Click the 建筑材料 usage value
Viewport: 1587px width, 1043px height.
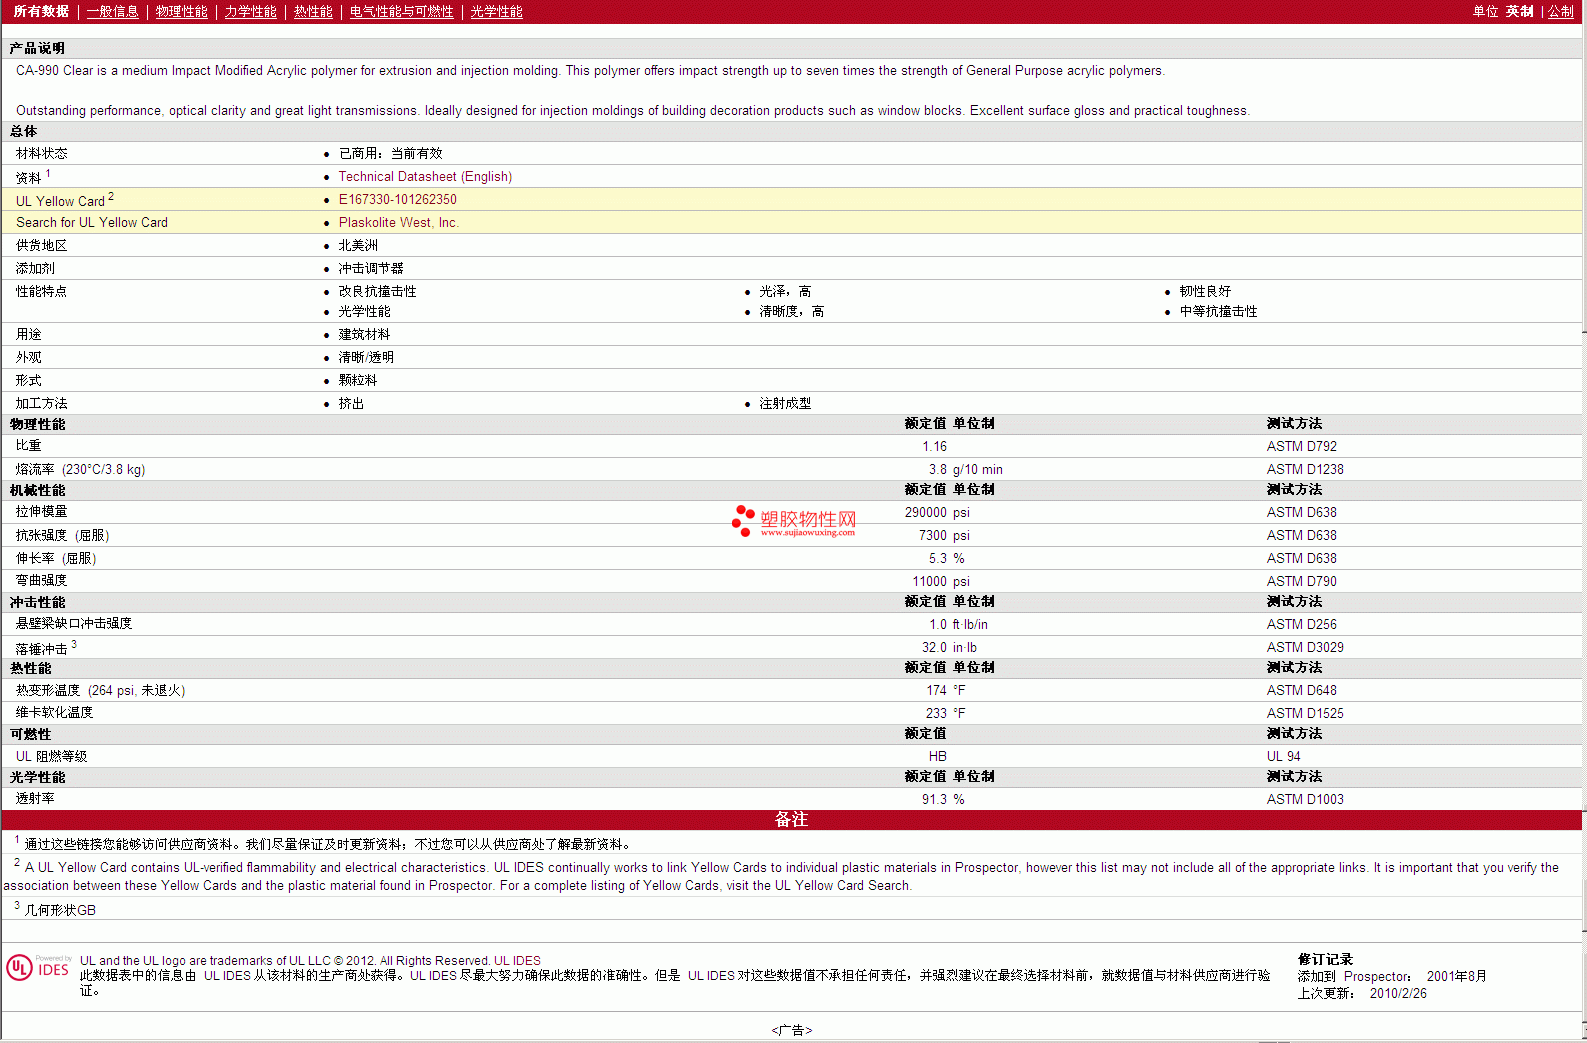[x=364, y=334]
